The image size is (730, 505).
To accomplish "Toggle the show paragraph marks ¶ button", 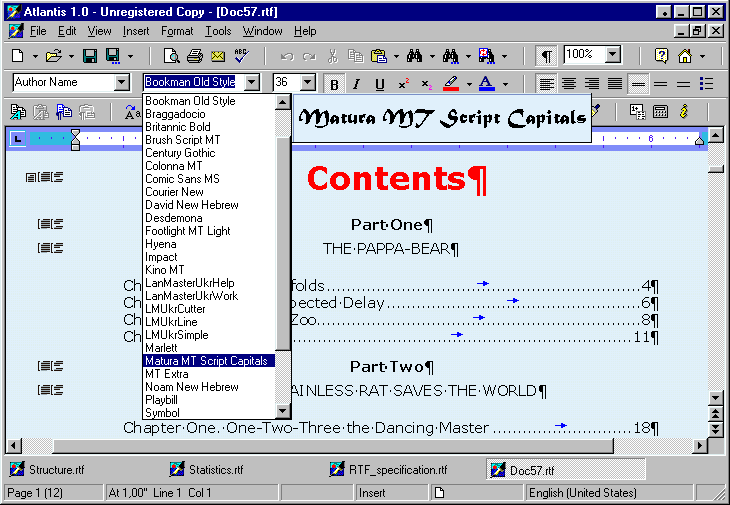I will 547,56.
